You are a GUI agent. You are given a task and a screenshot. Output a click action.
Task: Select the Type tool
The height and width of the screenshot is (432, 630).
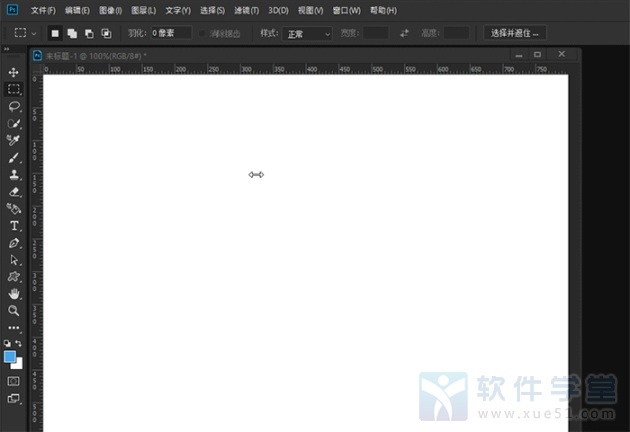click(14, 226)
